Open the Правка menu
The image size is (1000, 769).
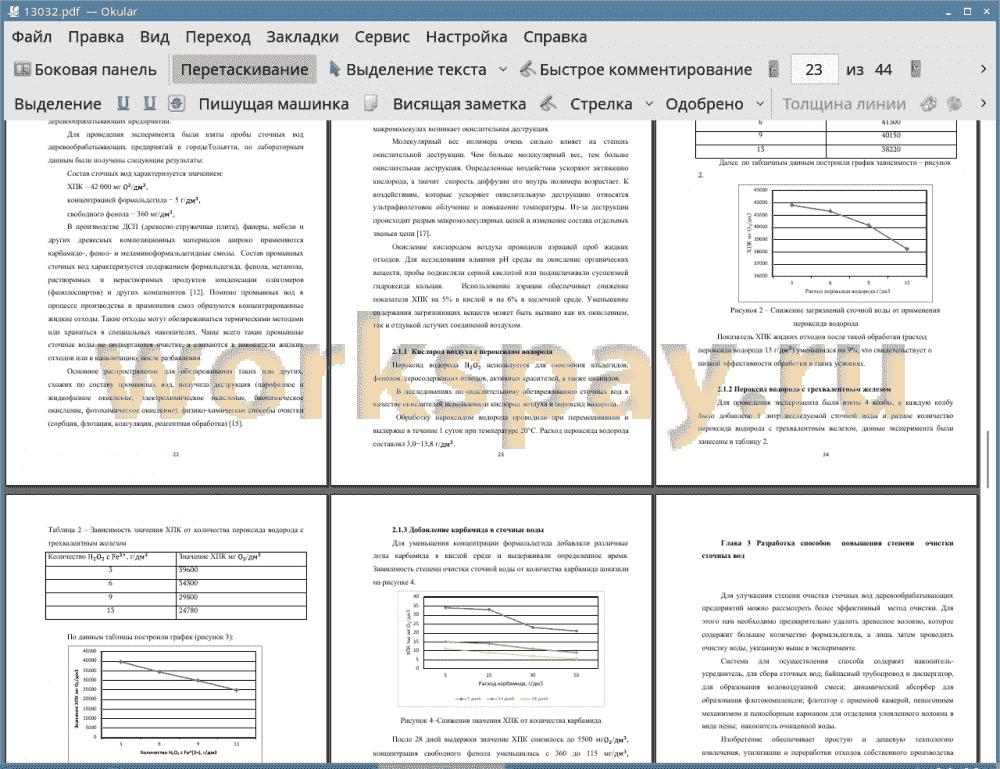(x=96, y=37)
